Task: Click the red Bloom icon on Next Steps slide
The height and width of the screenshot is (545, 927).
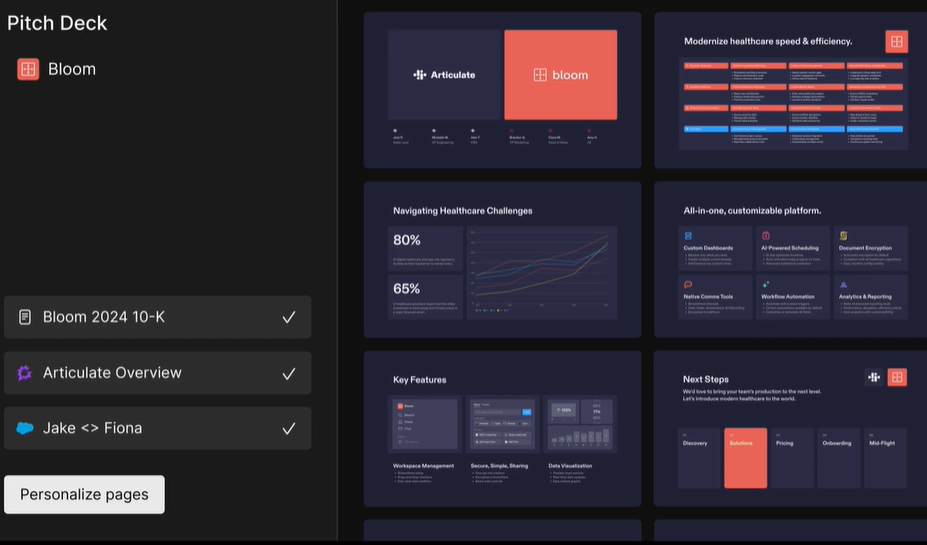Action: pos(897,377)
